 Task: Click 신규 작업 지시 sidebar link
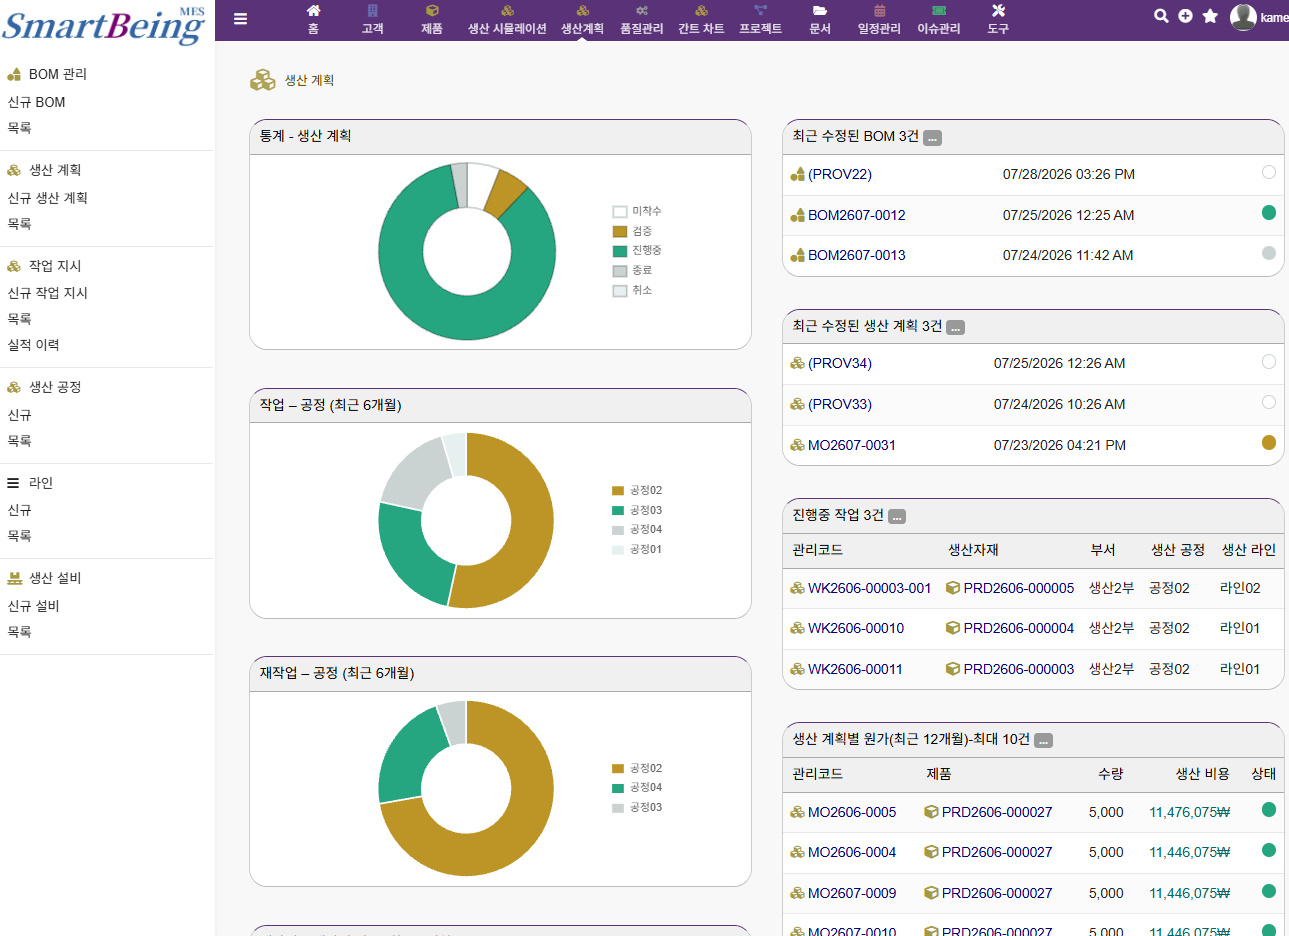point(47,293)
